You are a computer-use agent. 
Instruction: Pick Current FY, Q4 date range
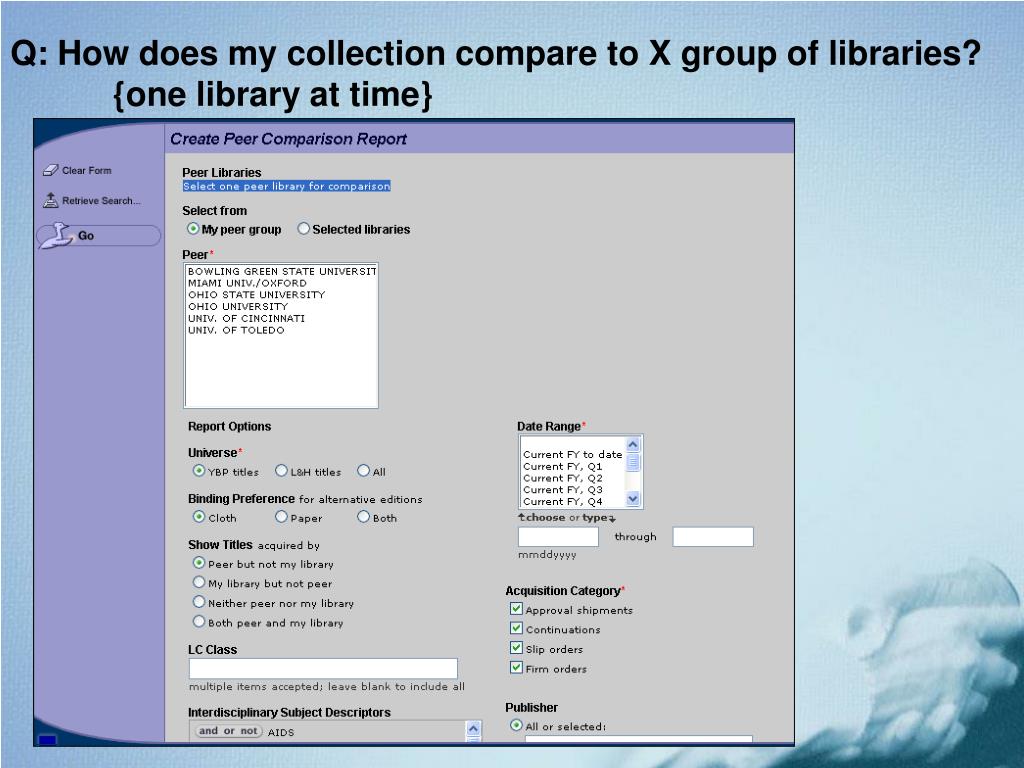[573, 502]
